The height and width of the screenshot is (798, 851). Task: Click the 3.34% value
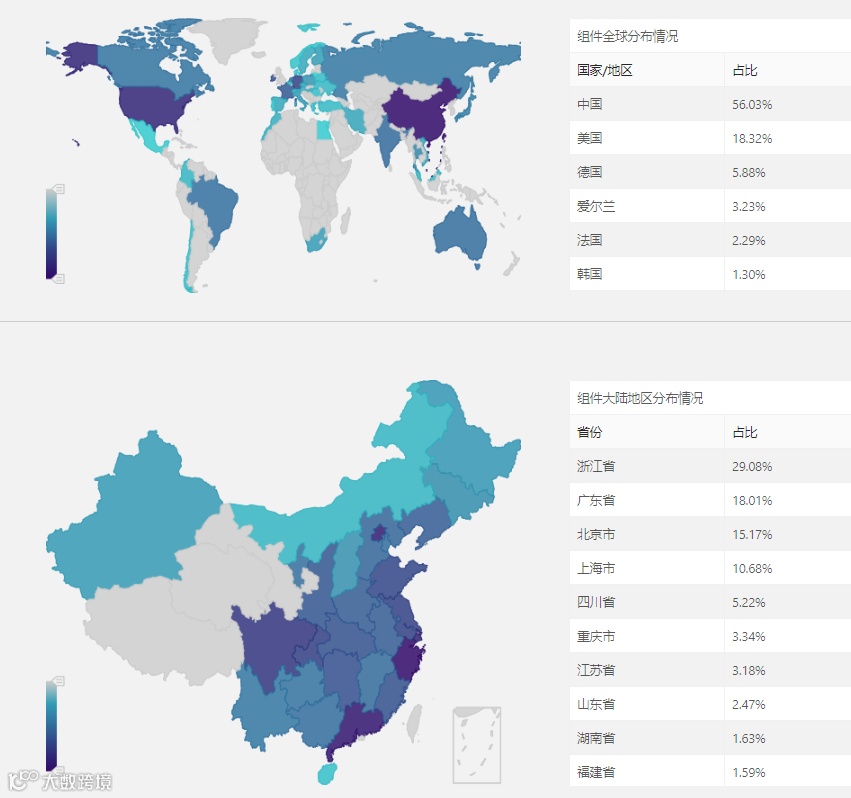[x=748, y=637]
